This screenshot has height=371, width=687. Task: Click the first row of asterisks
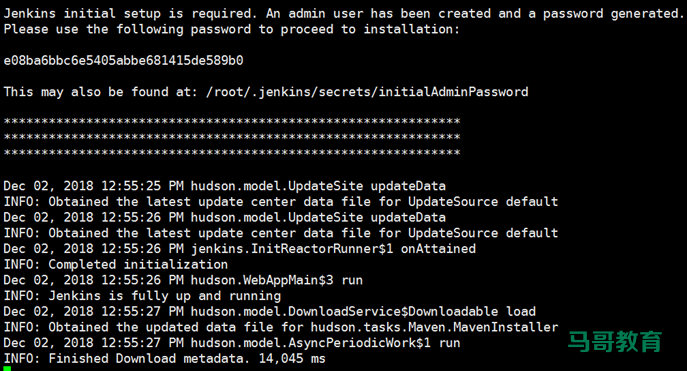click(x=232, y=121)
